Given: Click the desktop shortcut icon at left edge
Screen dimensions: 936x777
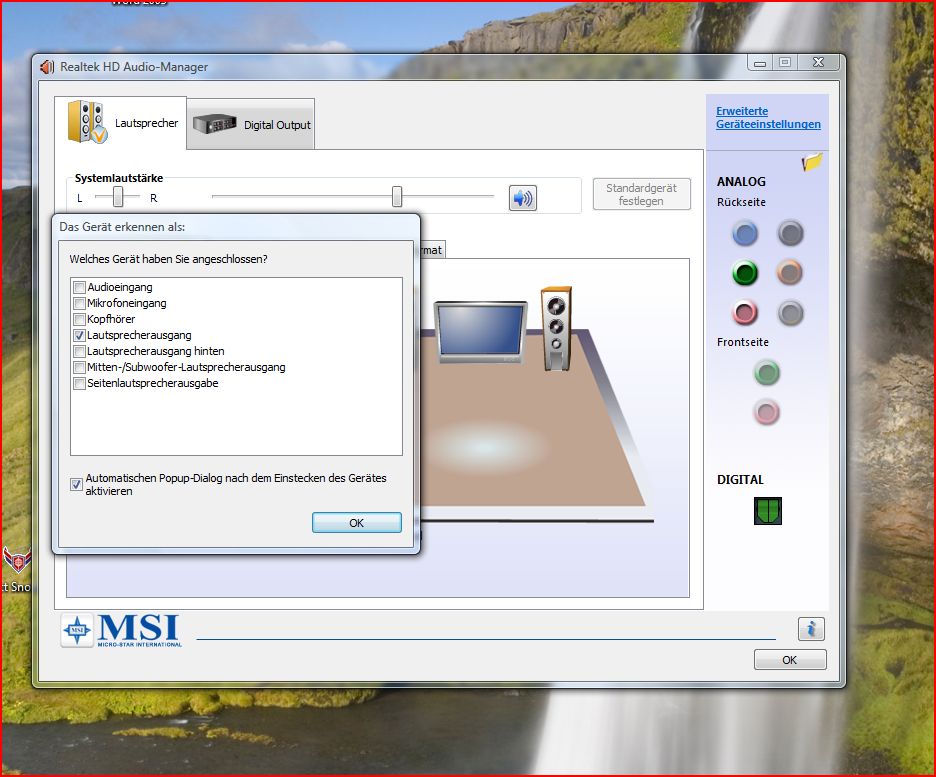Looking at the screenshot, I should 16,560.
